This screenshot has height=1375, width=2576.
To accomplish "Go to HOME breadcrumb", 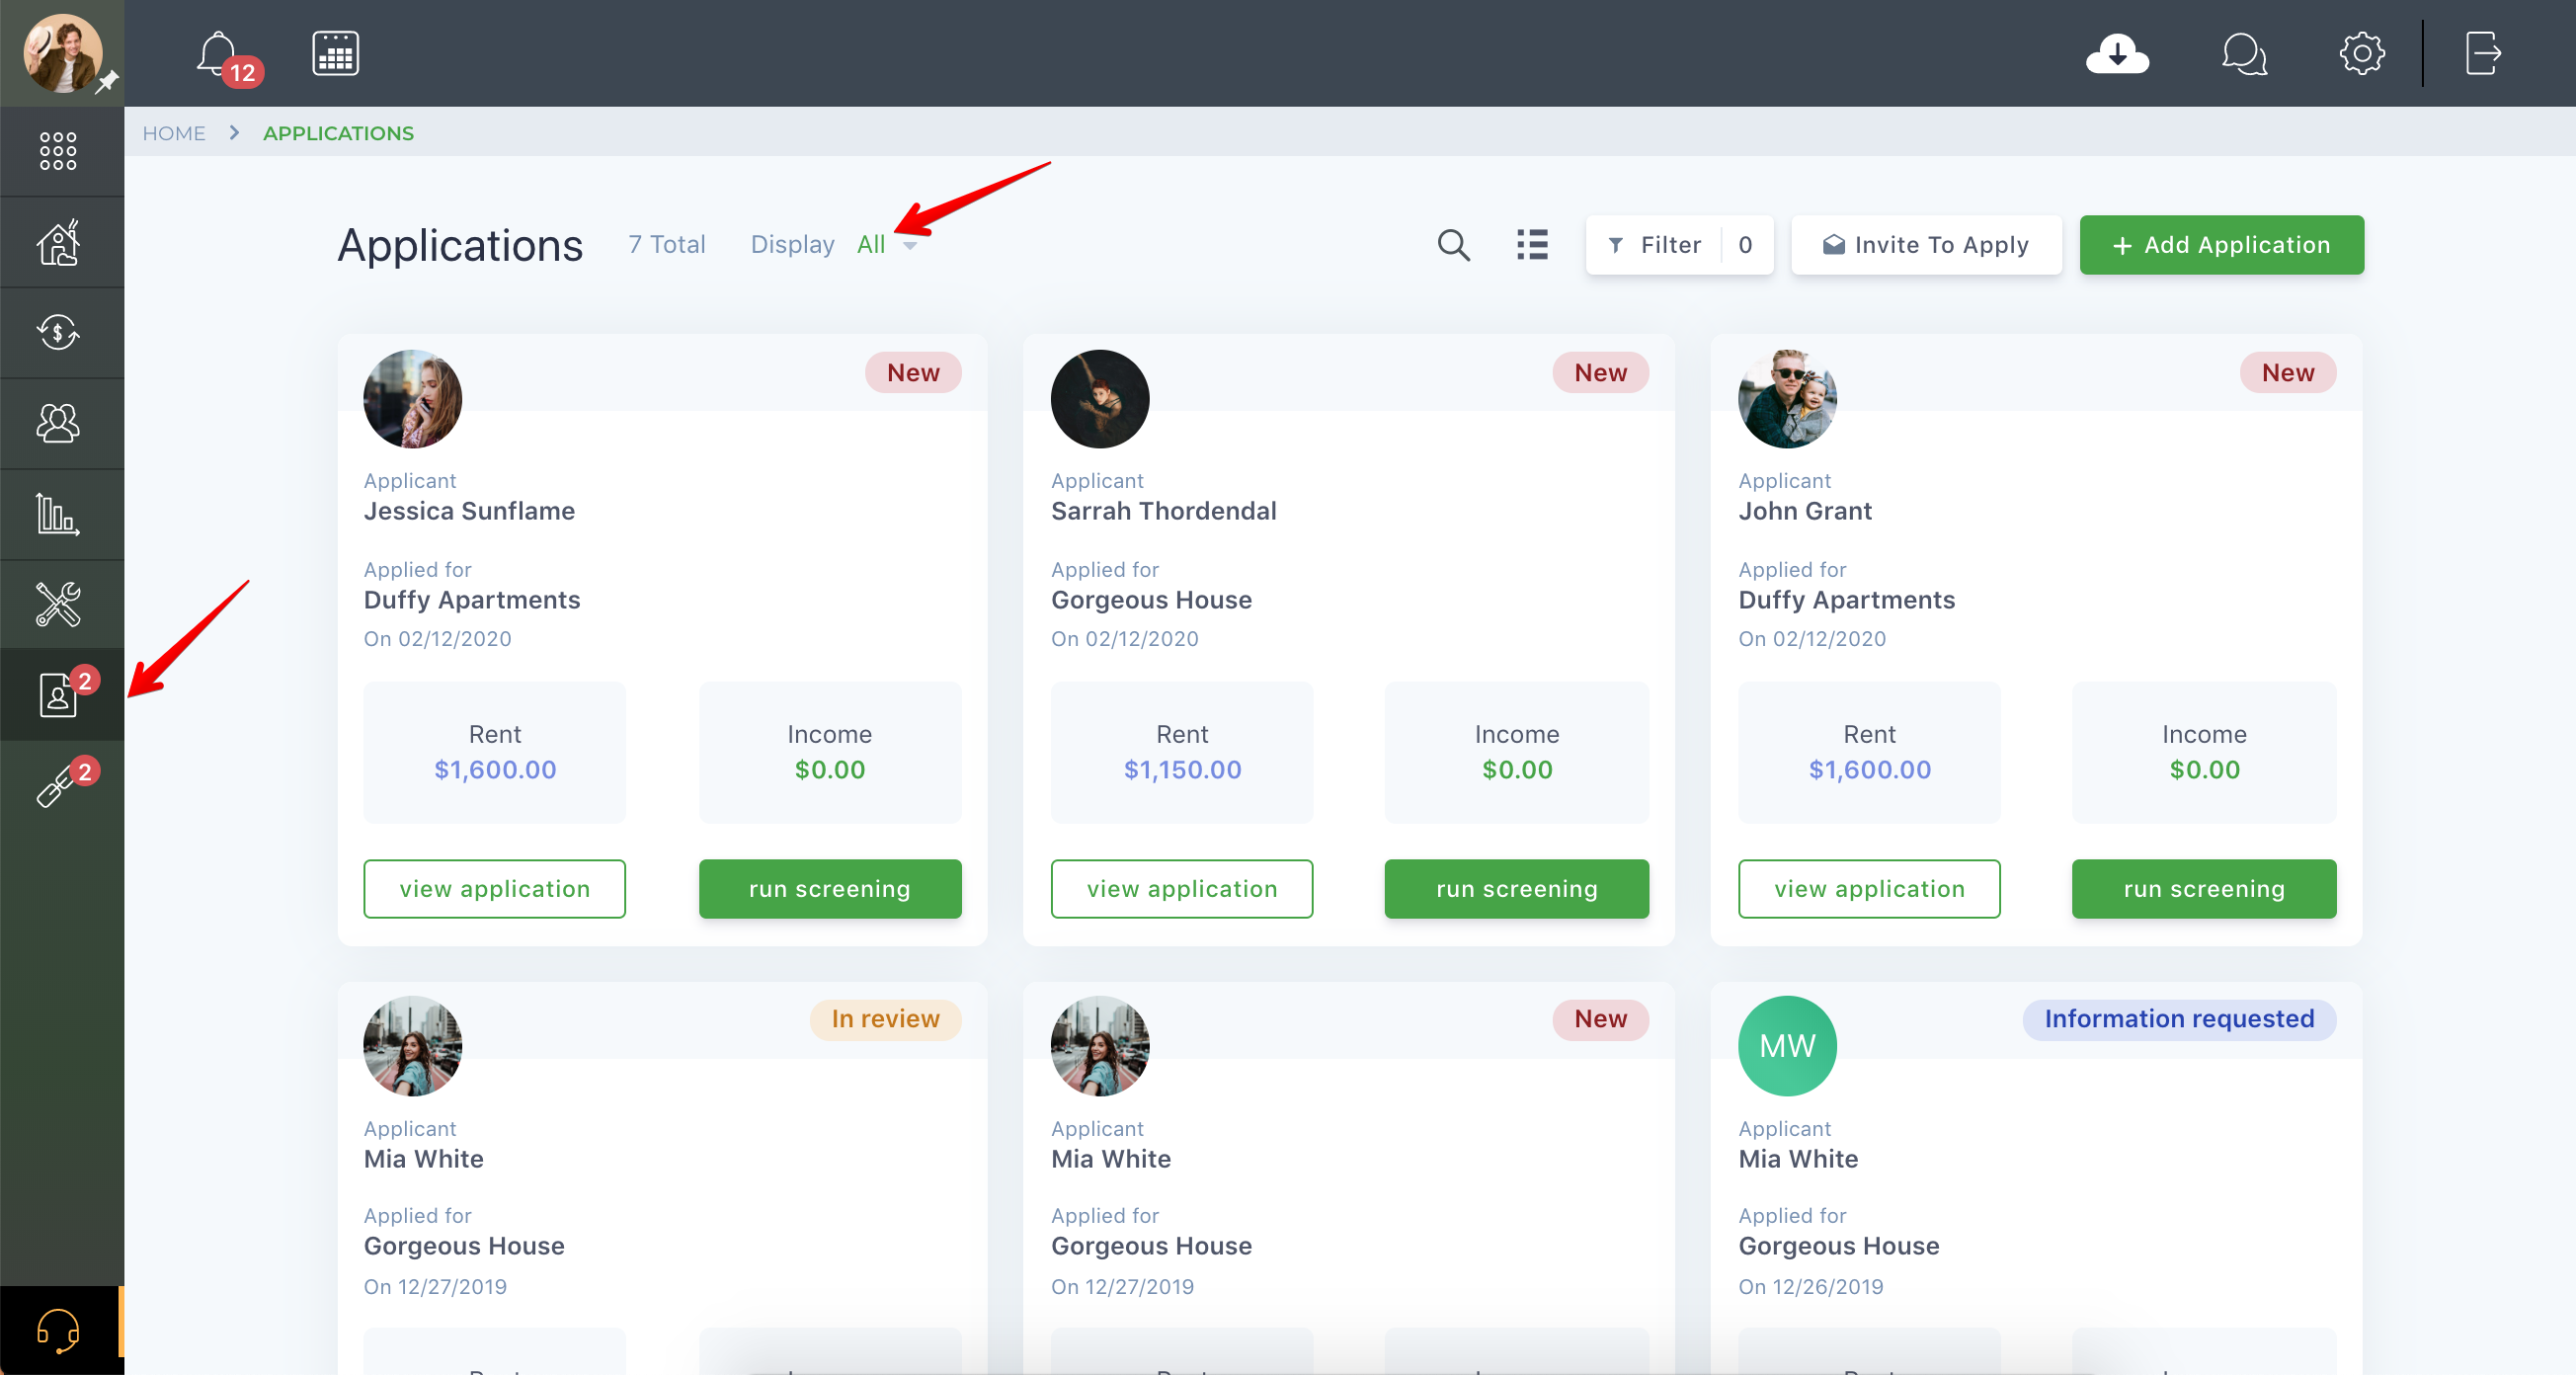I will coord(174,133).
